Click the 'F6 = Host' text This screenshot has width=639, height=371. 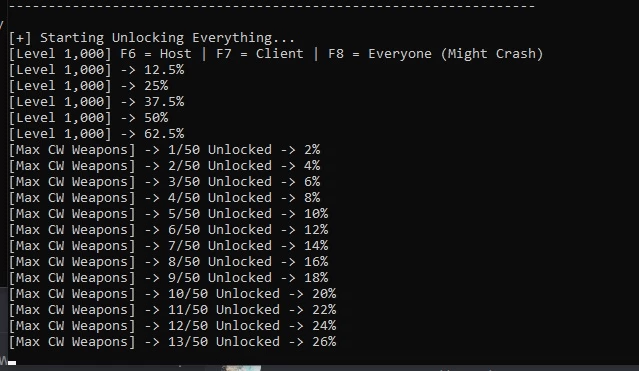click(x=156, y=54)
